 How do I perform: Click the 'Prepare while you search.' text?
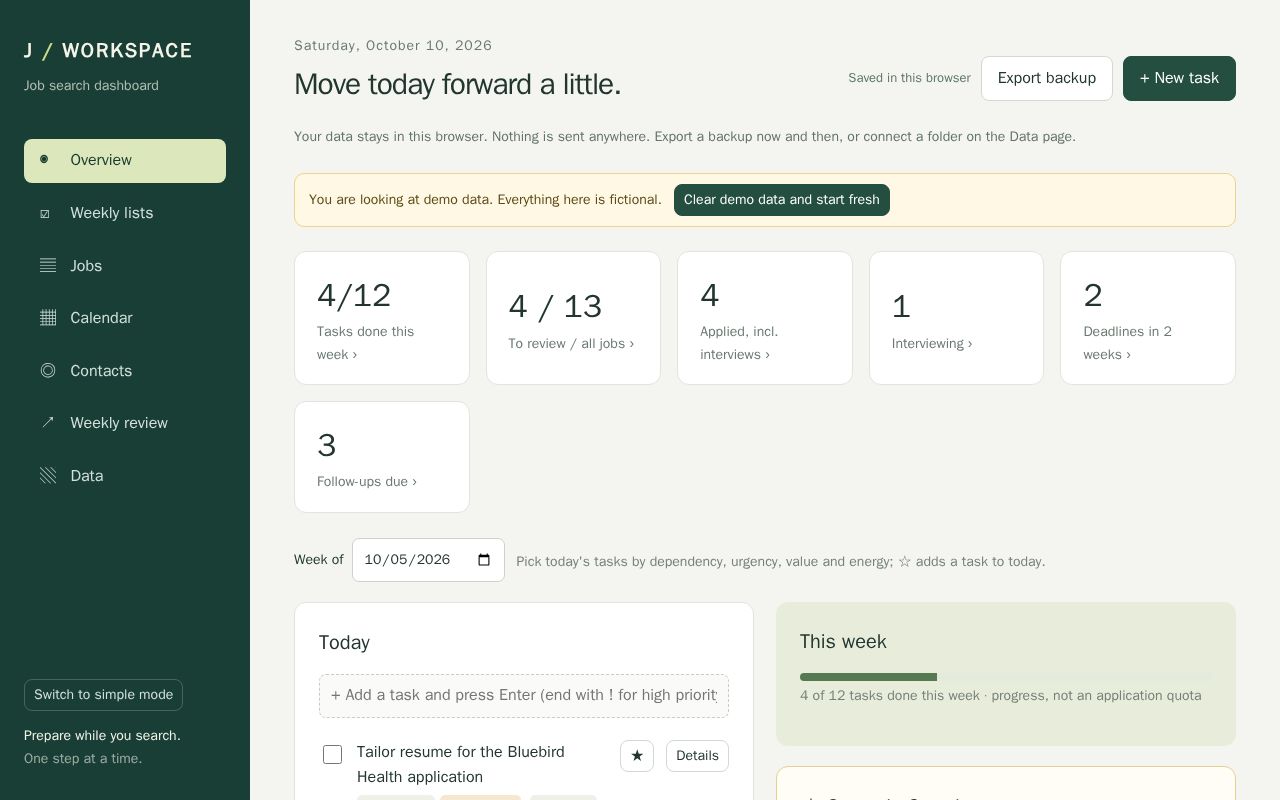coord(102,736)
